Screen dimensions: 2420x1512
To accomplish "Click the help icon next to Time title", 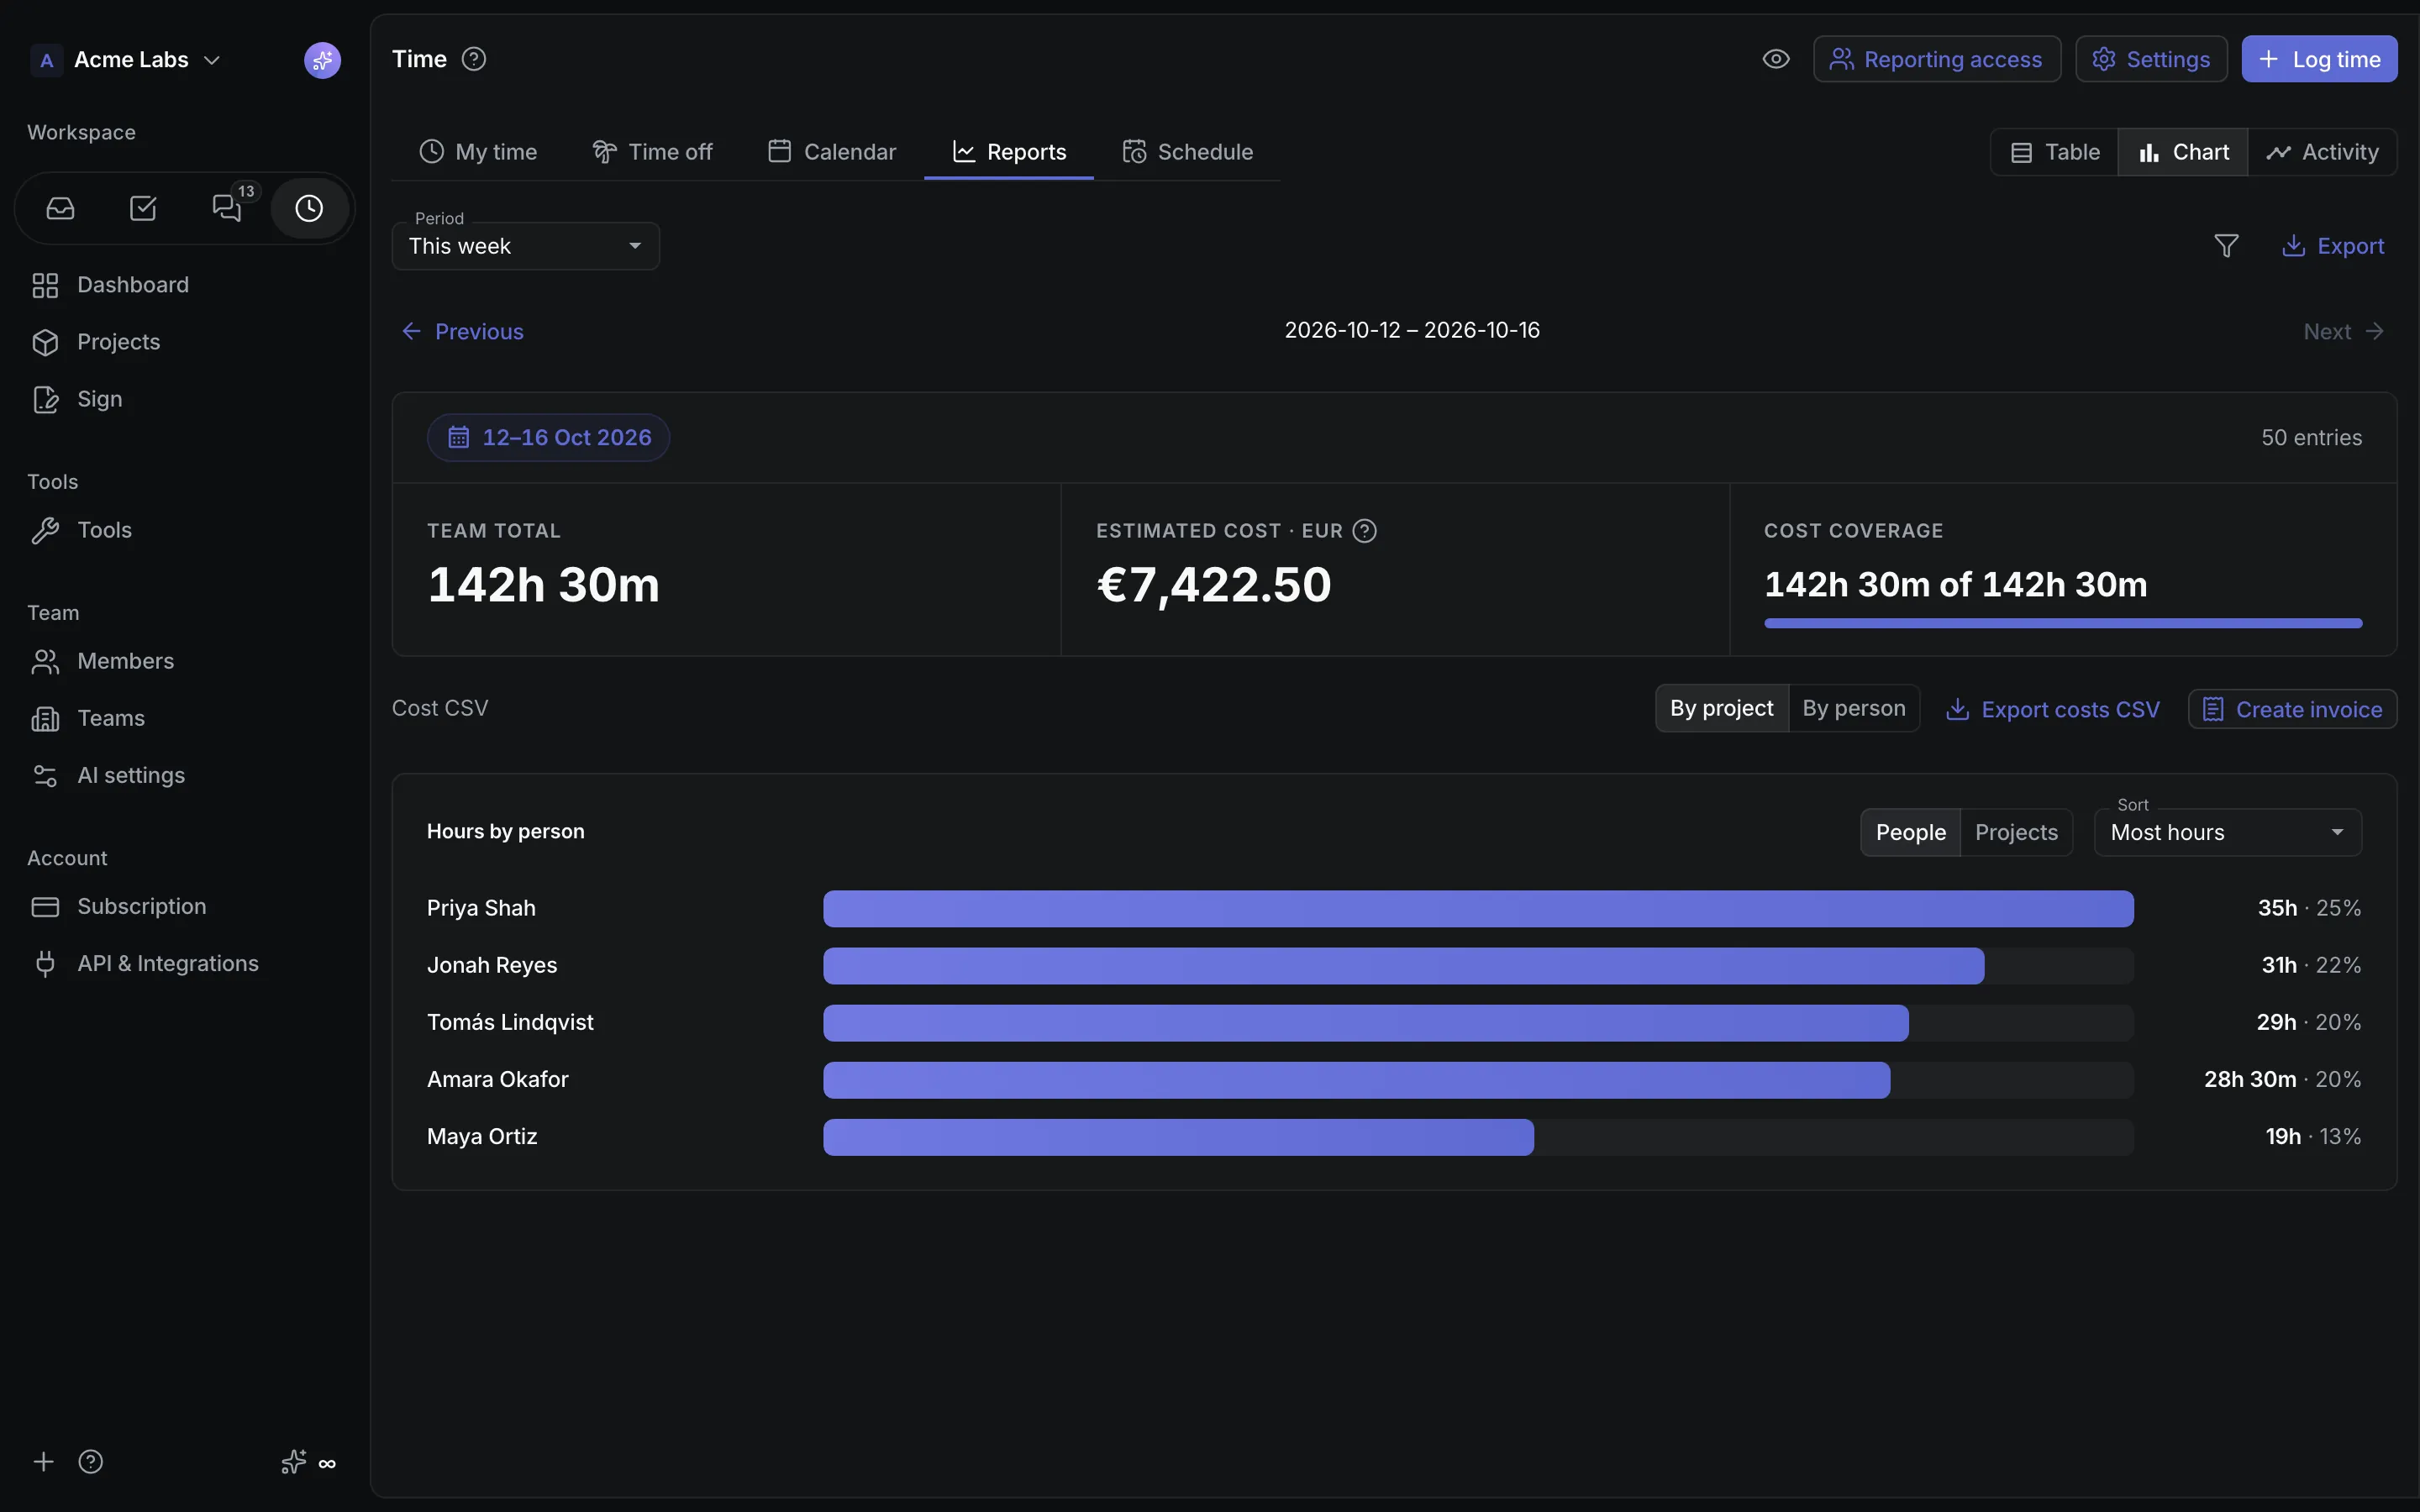I will pyautogui.click(x=474, y=59).
